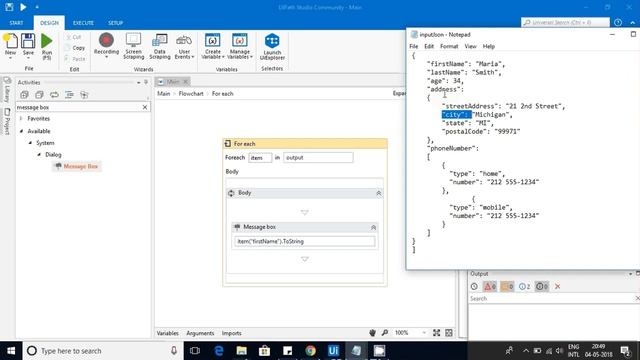Toggle the overview icon in the designer status bar
The image size is (640, 360).
pyautogui.click(x=449, y=333)
